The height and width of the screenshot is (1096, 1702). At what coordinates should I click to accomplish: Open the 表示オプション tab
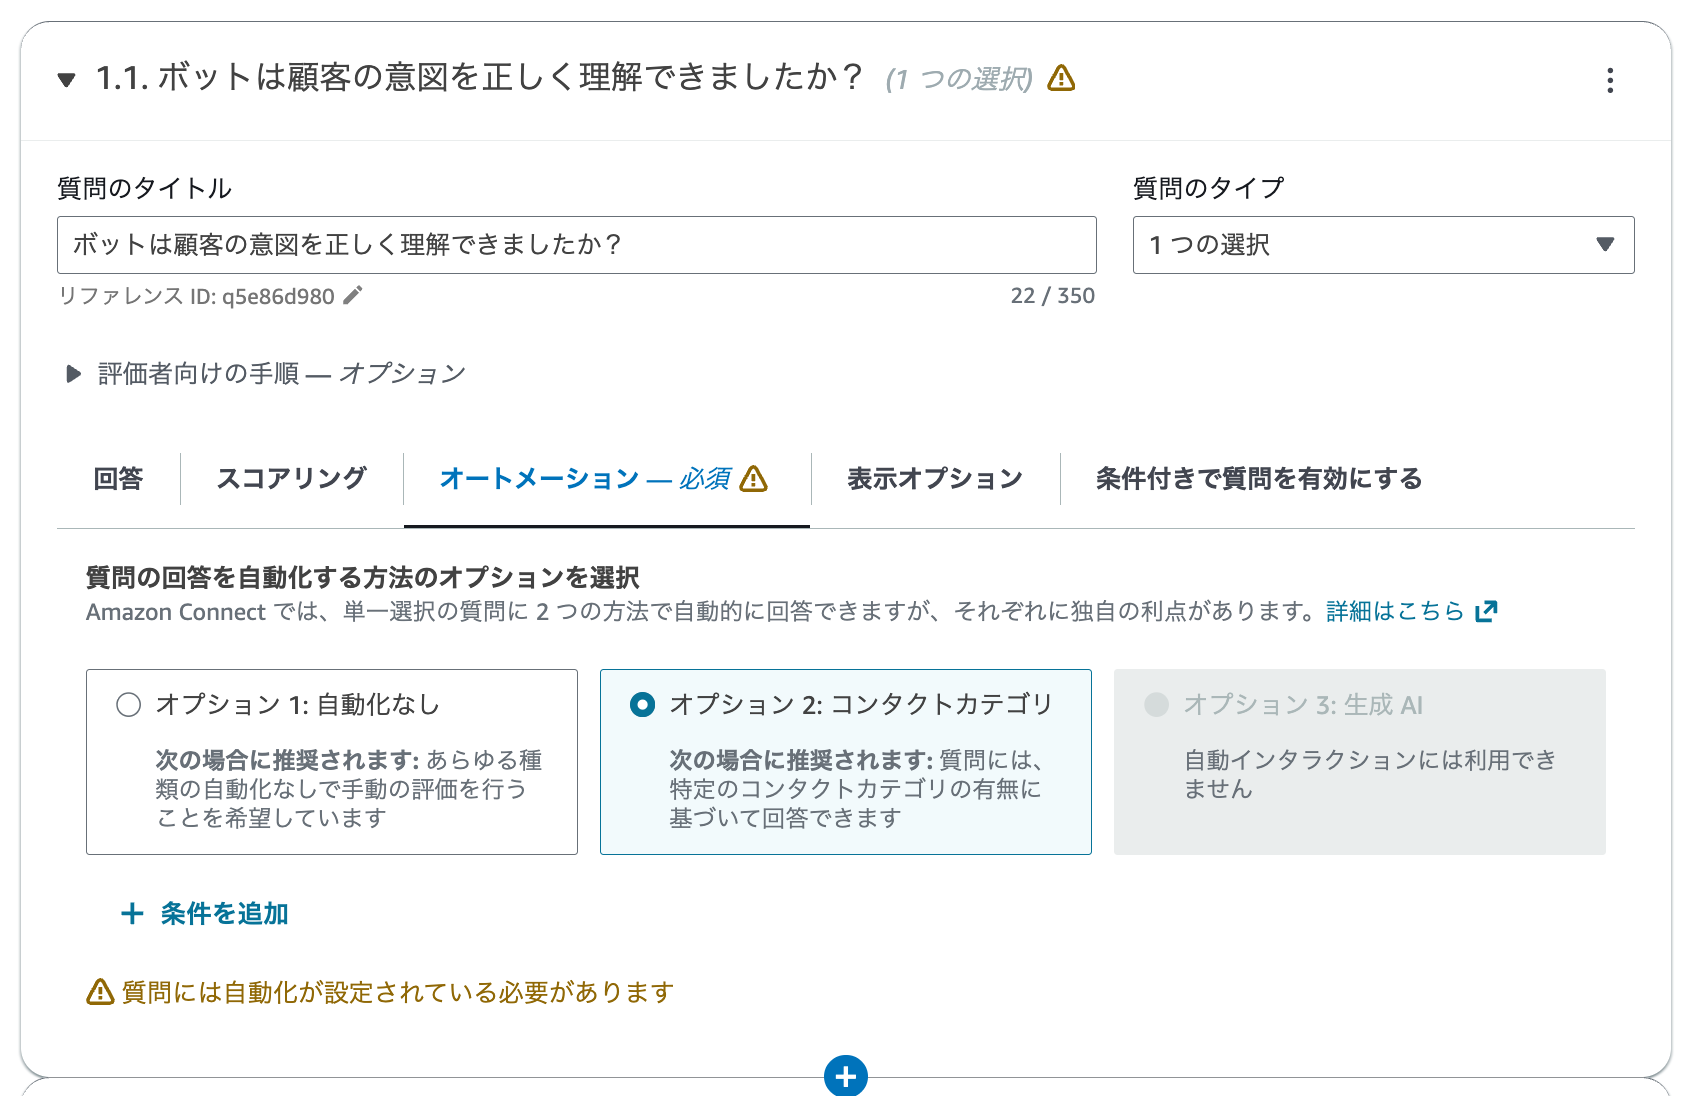[x=933, y=479]
